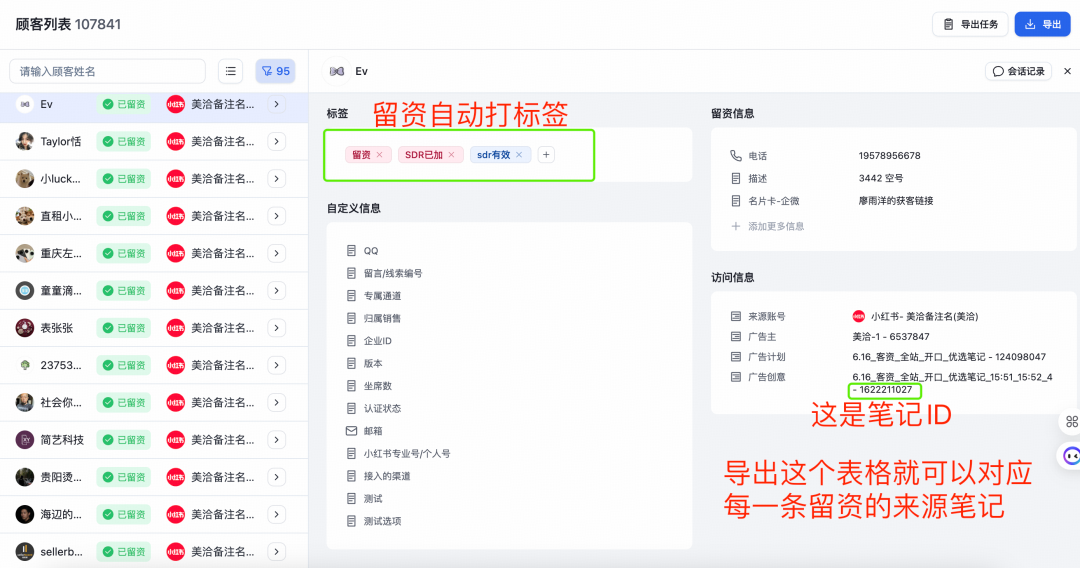Viewport: 1080px width, 568px height.
Task: Click the 描述 field icon
Action: 736,178
